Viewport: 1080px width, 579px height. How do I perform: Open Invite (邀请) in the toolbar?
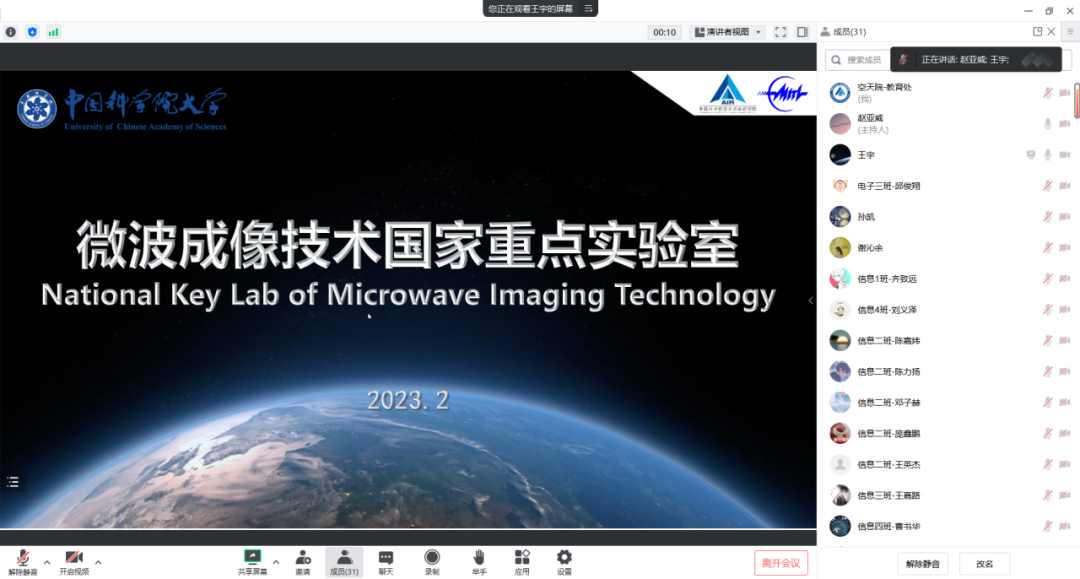tap(303, 562)
